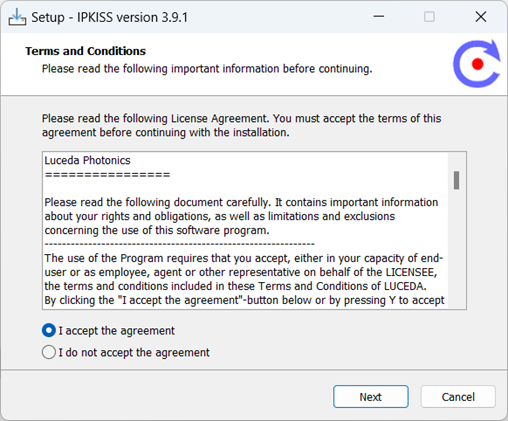Click the Luceda circular arrow logo
Viewport: 508px width, 421px height.
(477, 64)
